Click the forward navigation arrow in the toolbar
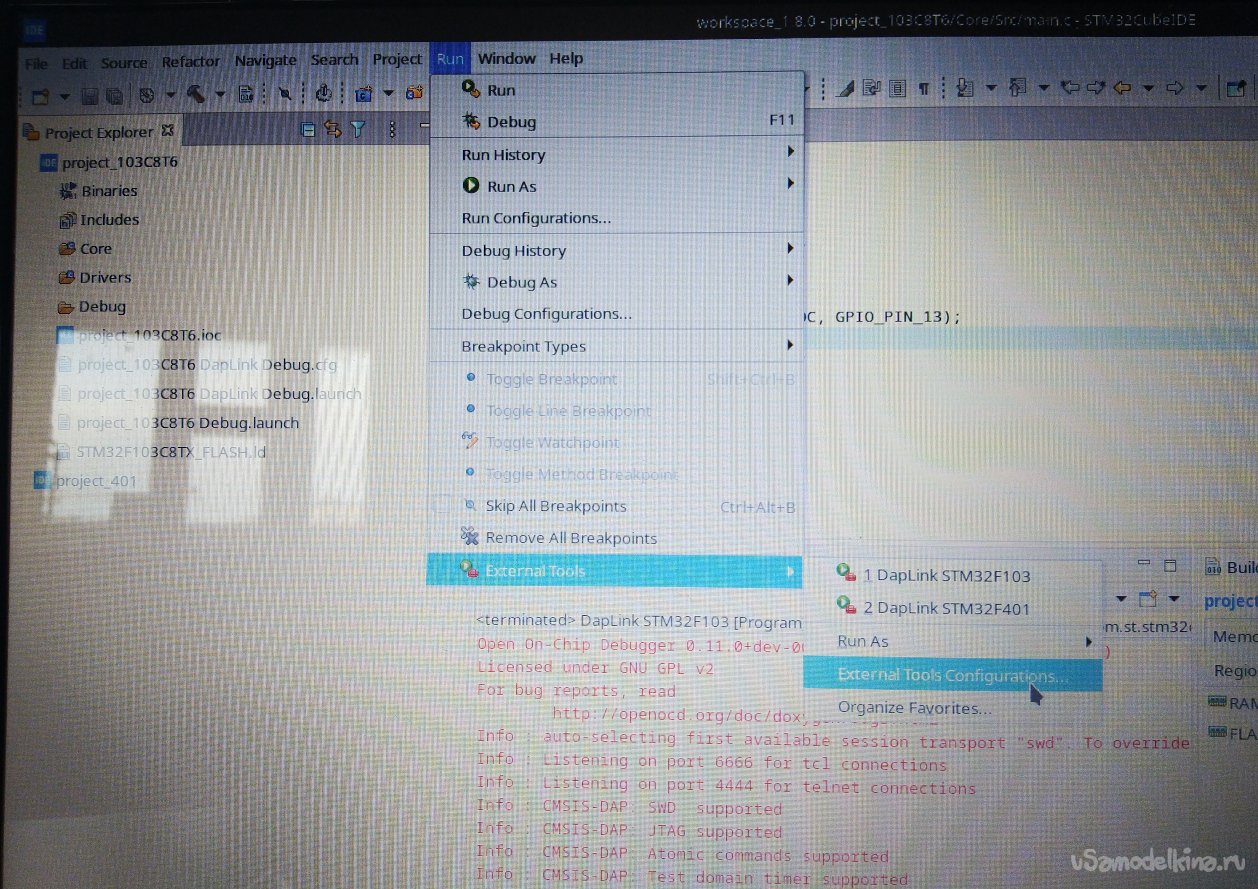 coord(1176,88)
